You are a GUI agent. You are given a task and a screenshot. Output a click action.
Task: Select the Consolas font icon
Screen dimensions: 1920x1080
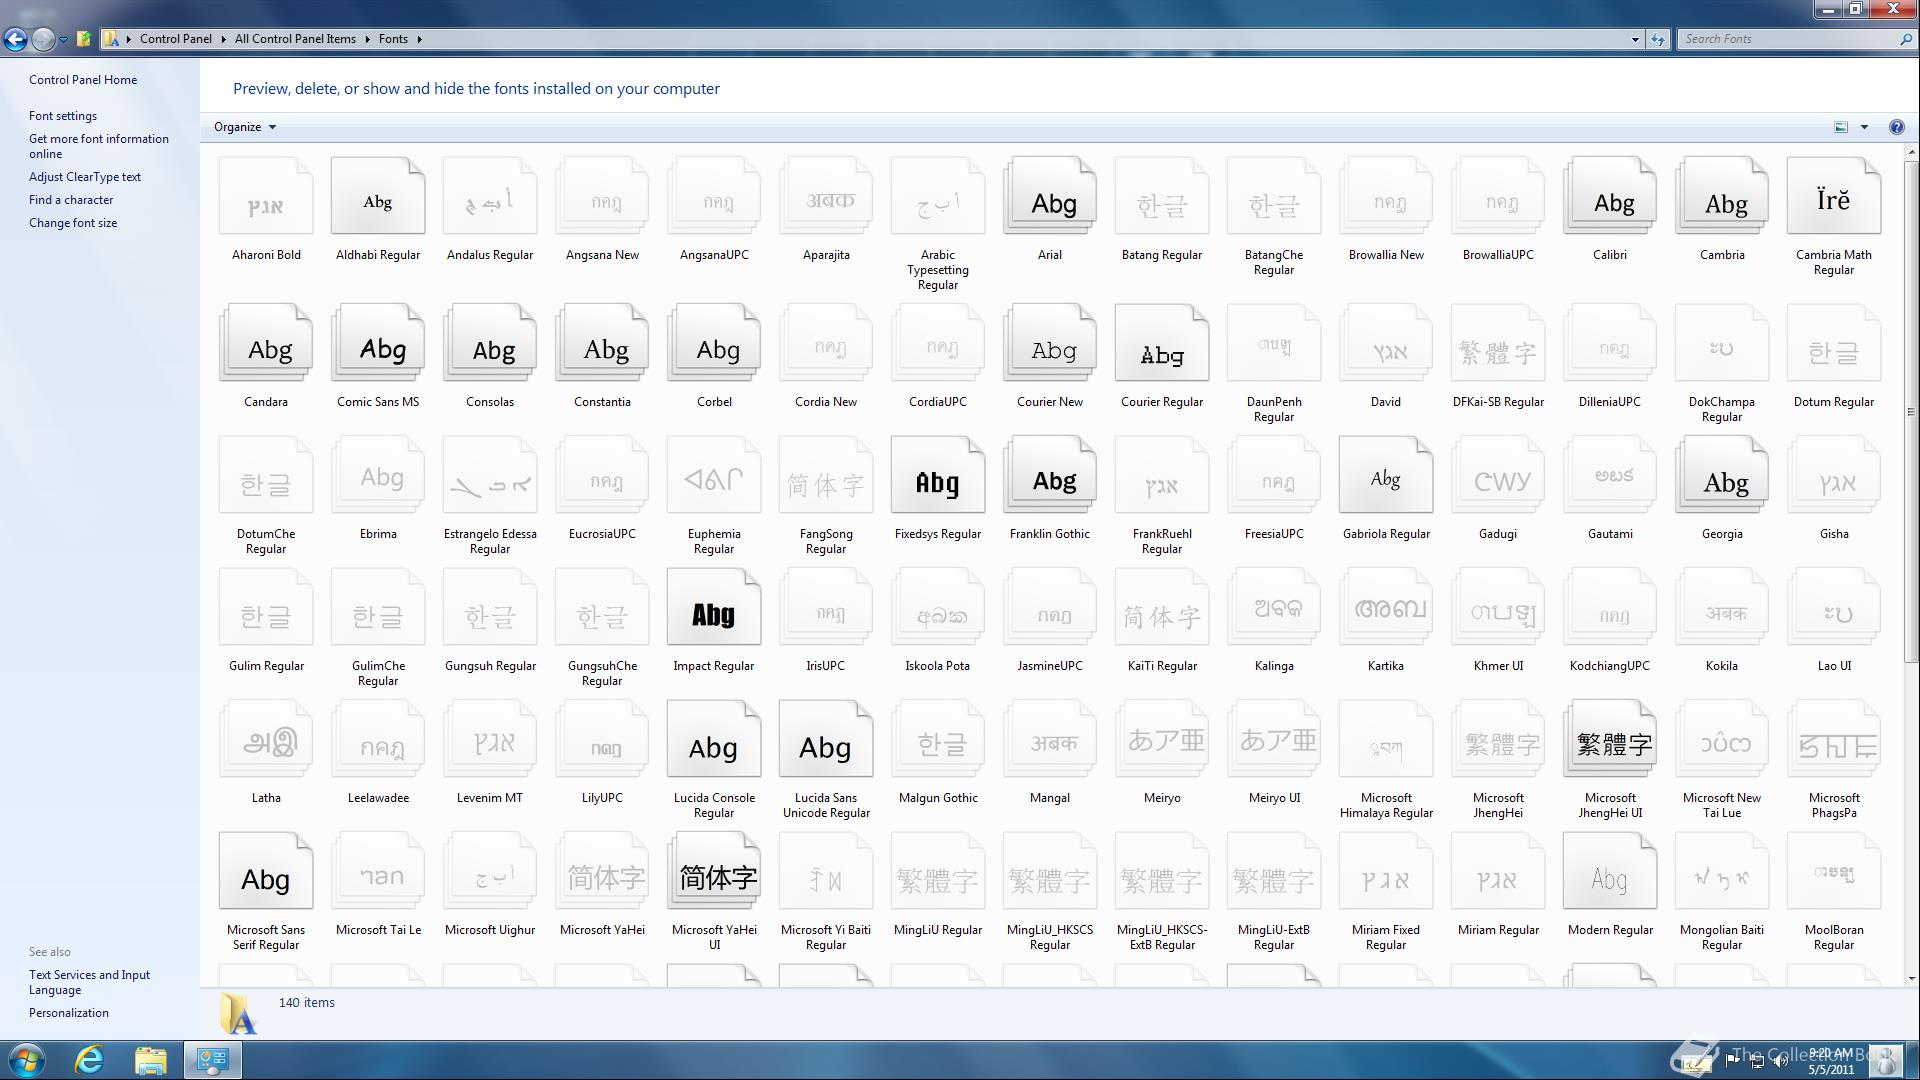point(490,344)
